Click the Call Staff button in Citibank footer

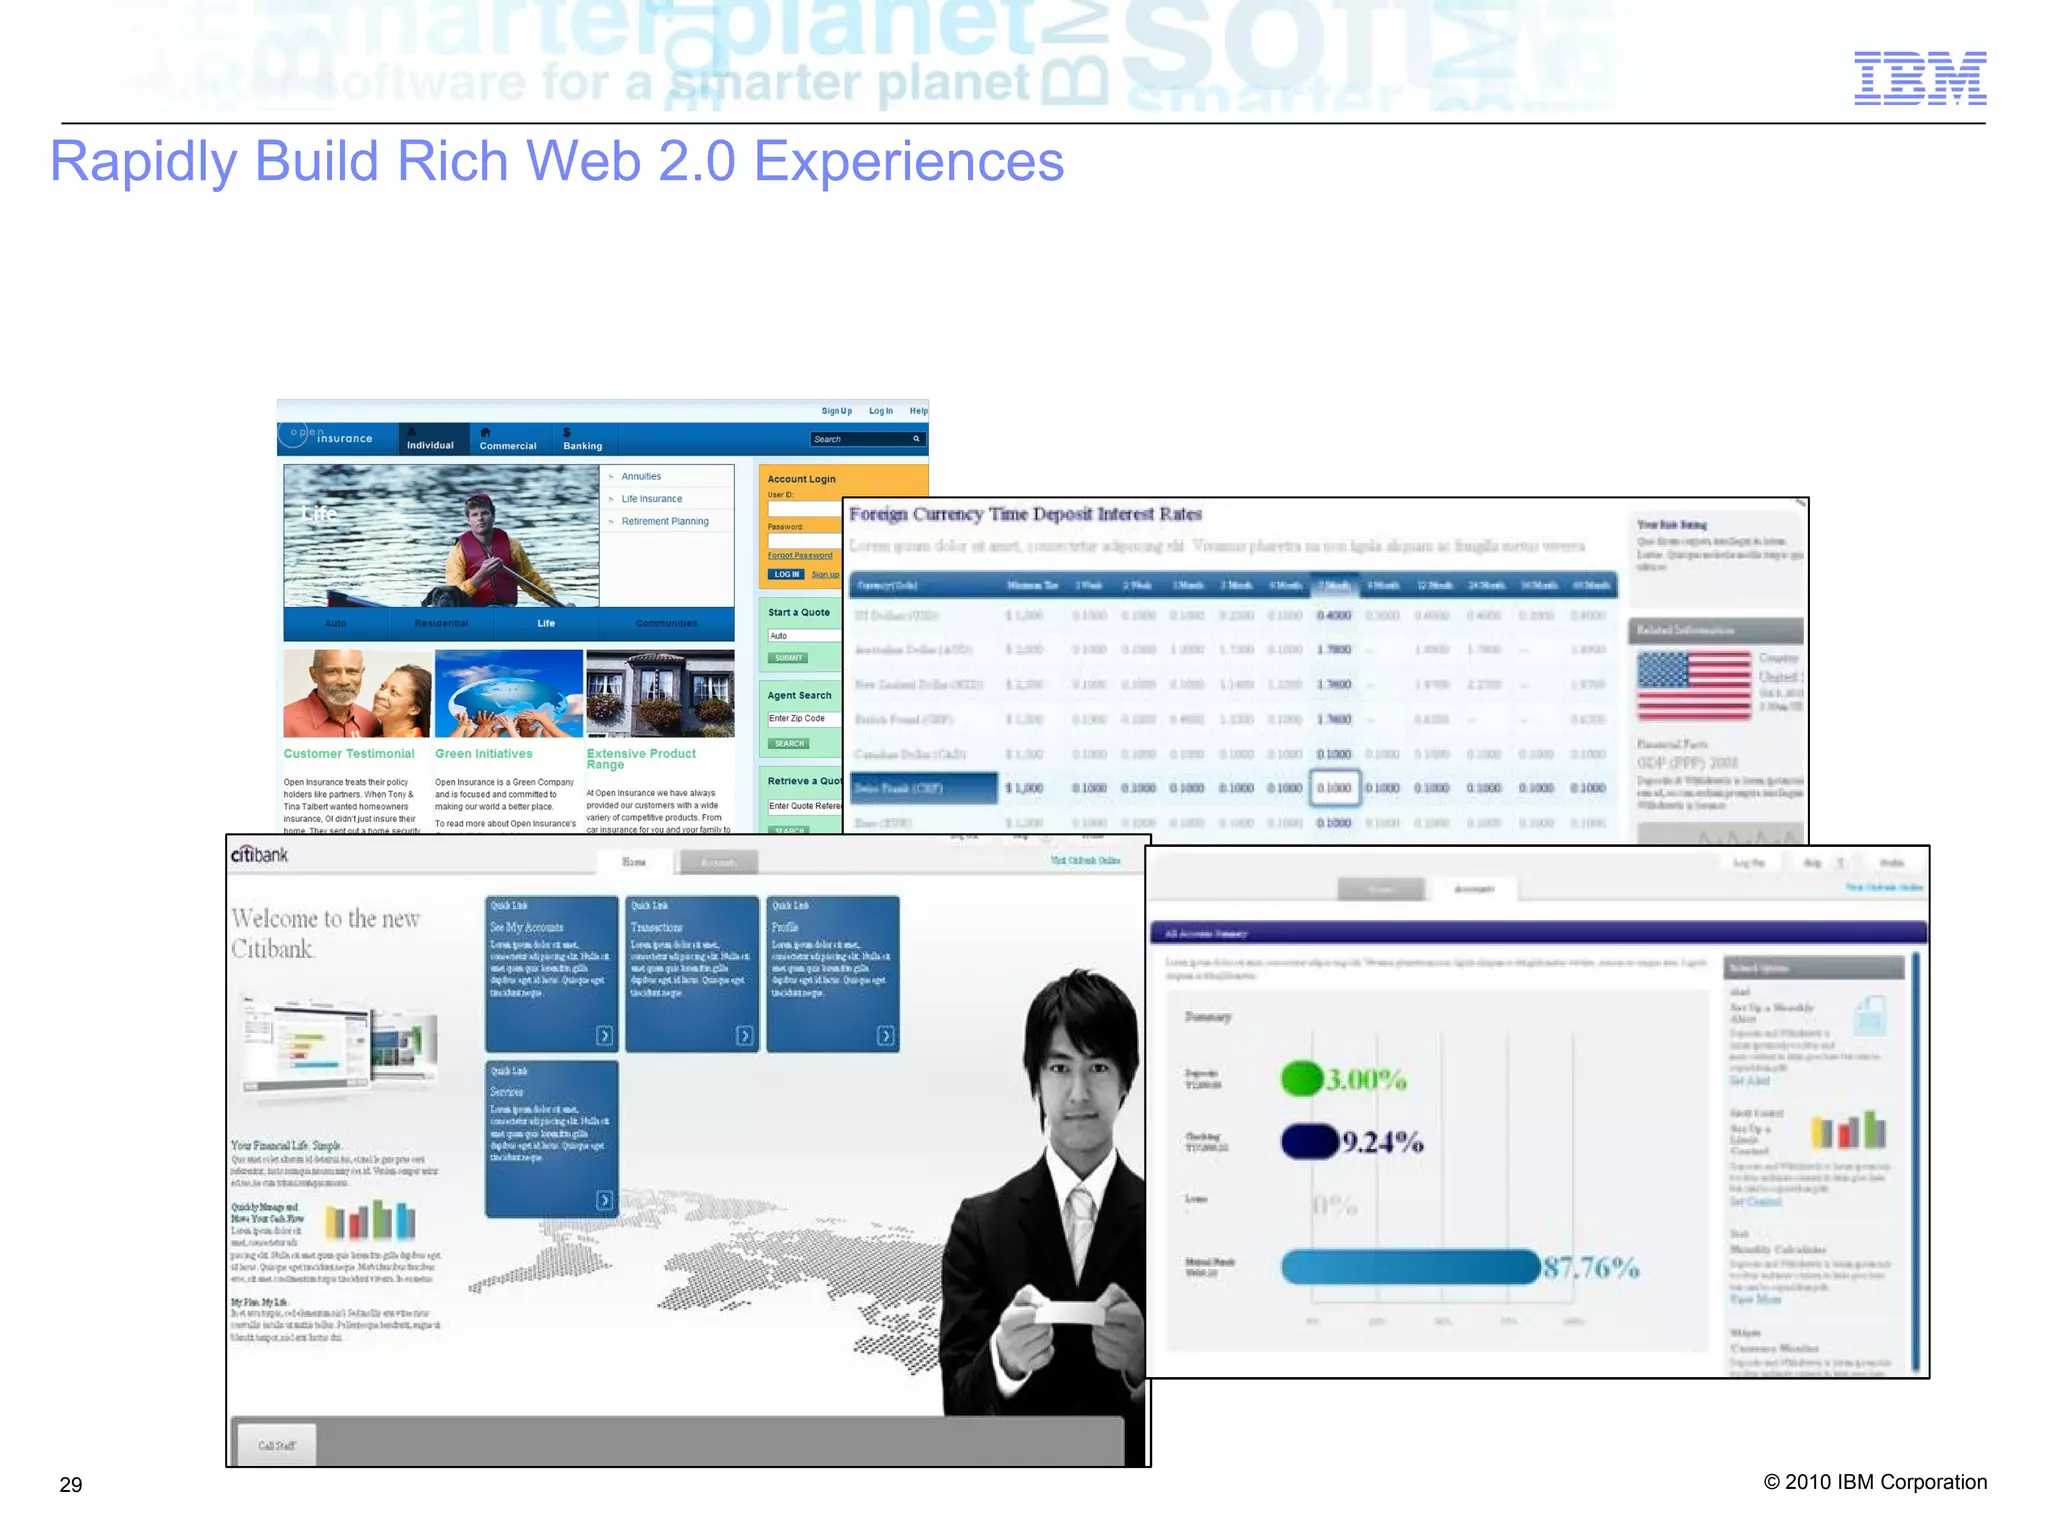point(277,1445)
